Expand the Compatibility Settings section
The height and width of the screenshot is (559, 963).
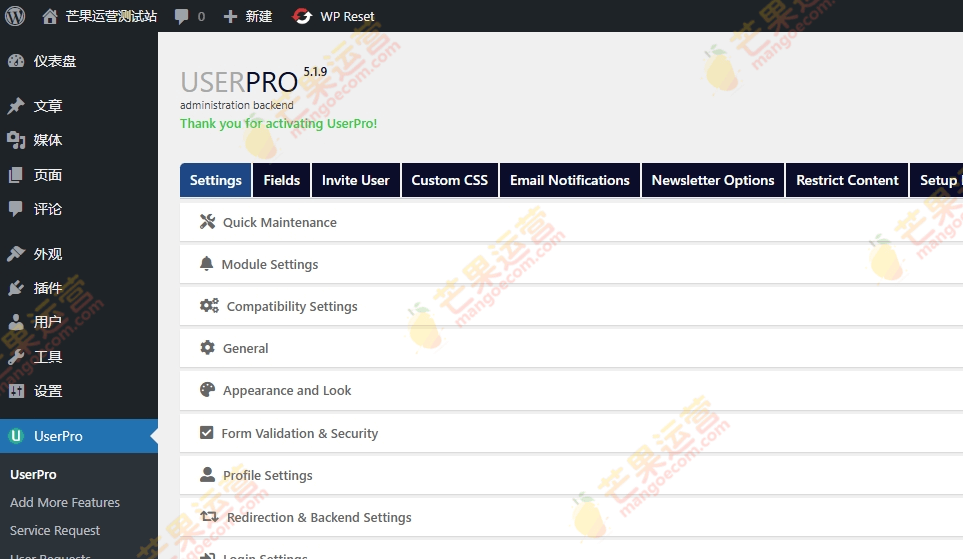[571, 306]
